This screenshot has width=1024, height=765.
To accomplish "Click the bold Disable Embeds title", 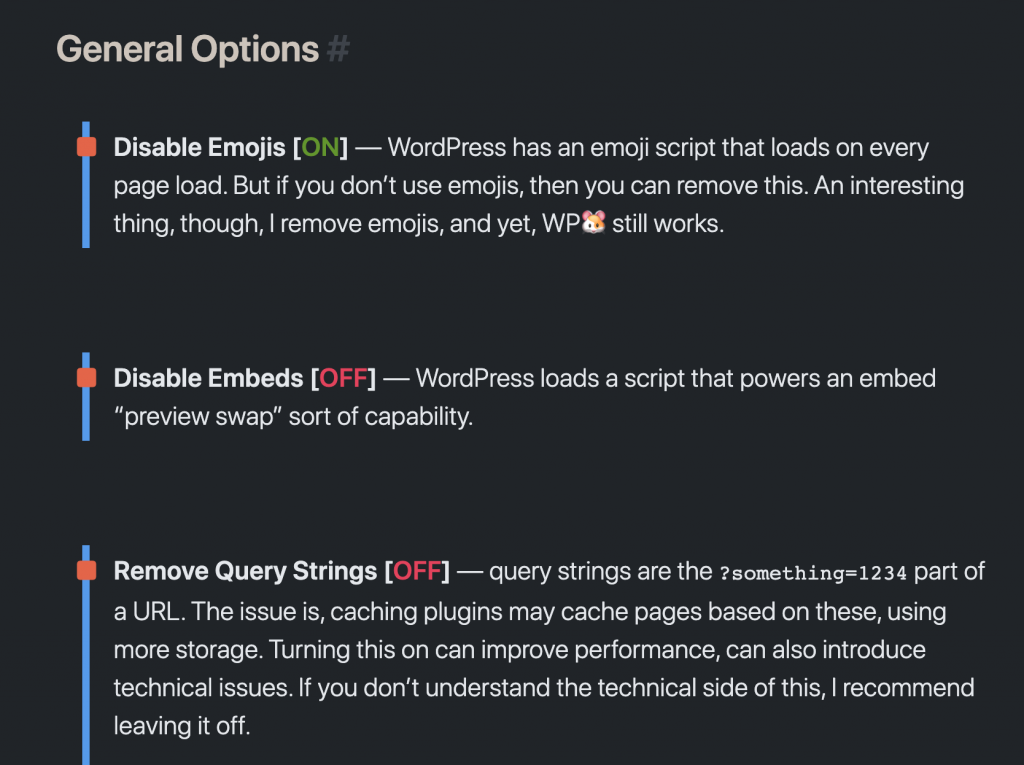I will coord(208,378).
